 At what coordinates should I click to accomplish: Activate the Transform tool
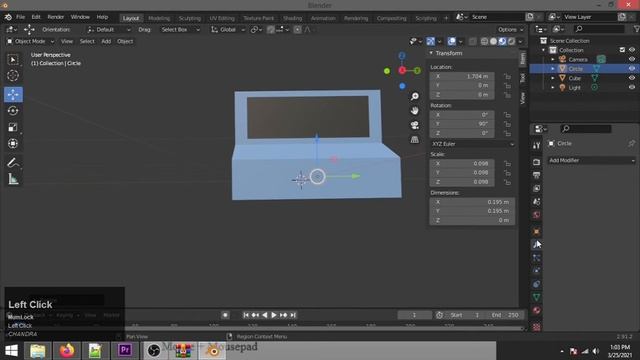[x=13, y=143]
